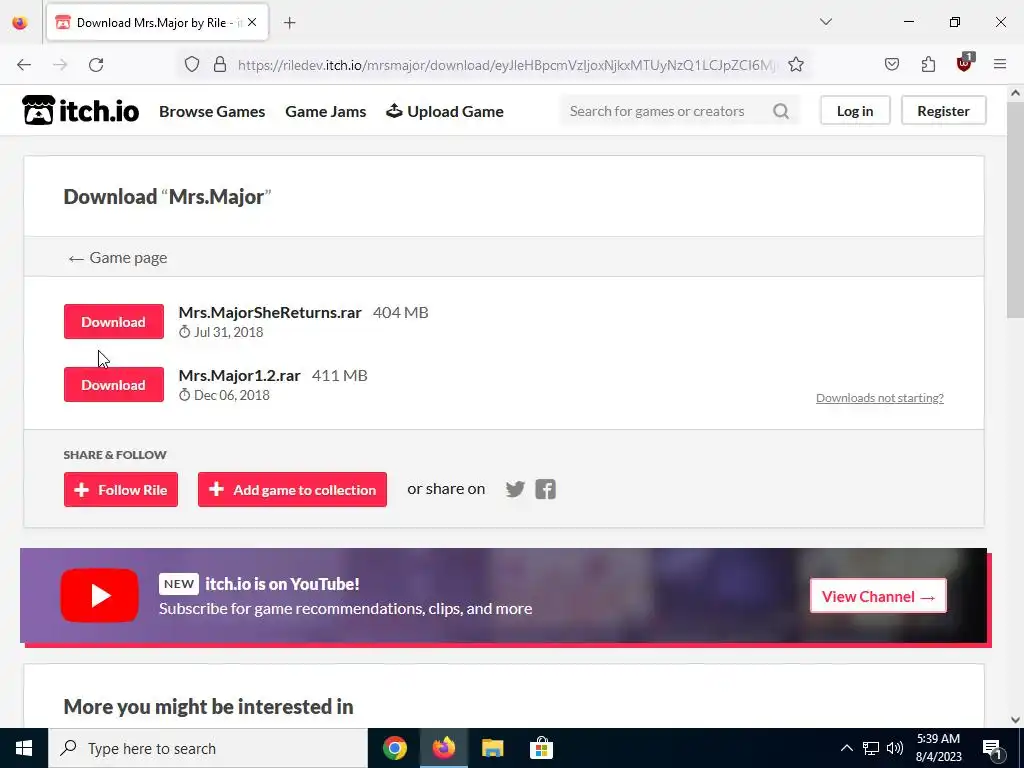1024x768 pixels.
Task: Click the Log in button
Action: 855,111
